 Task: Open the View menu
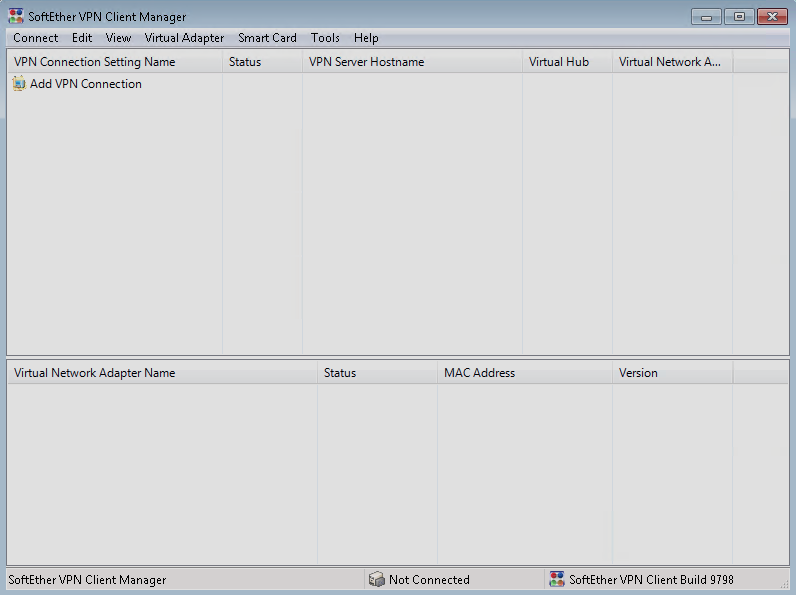(118, 38)
